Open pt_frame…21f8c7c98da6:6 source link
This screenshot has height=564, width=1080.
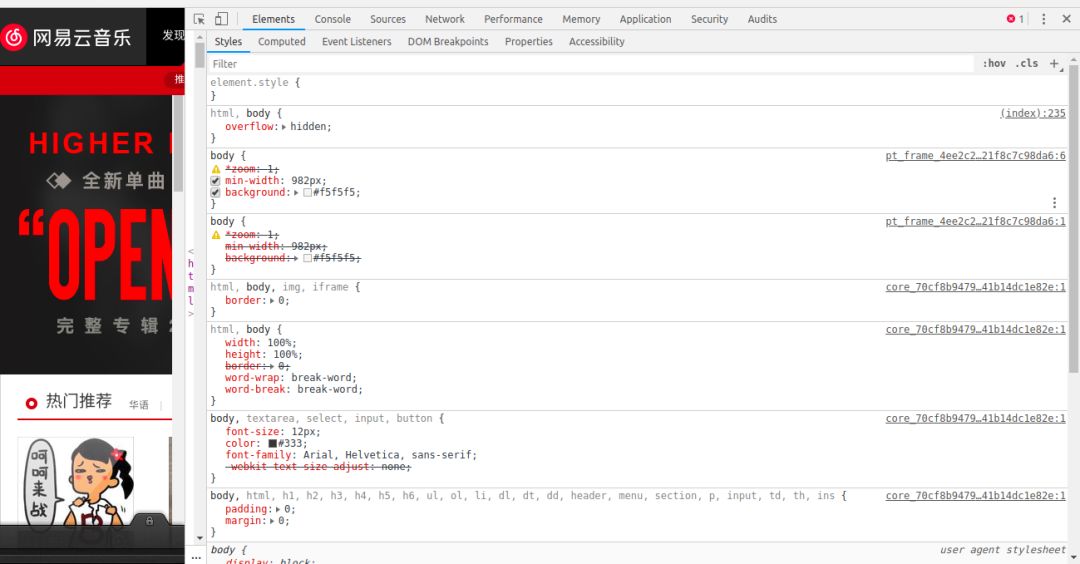(x=975, y=156)
